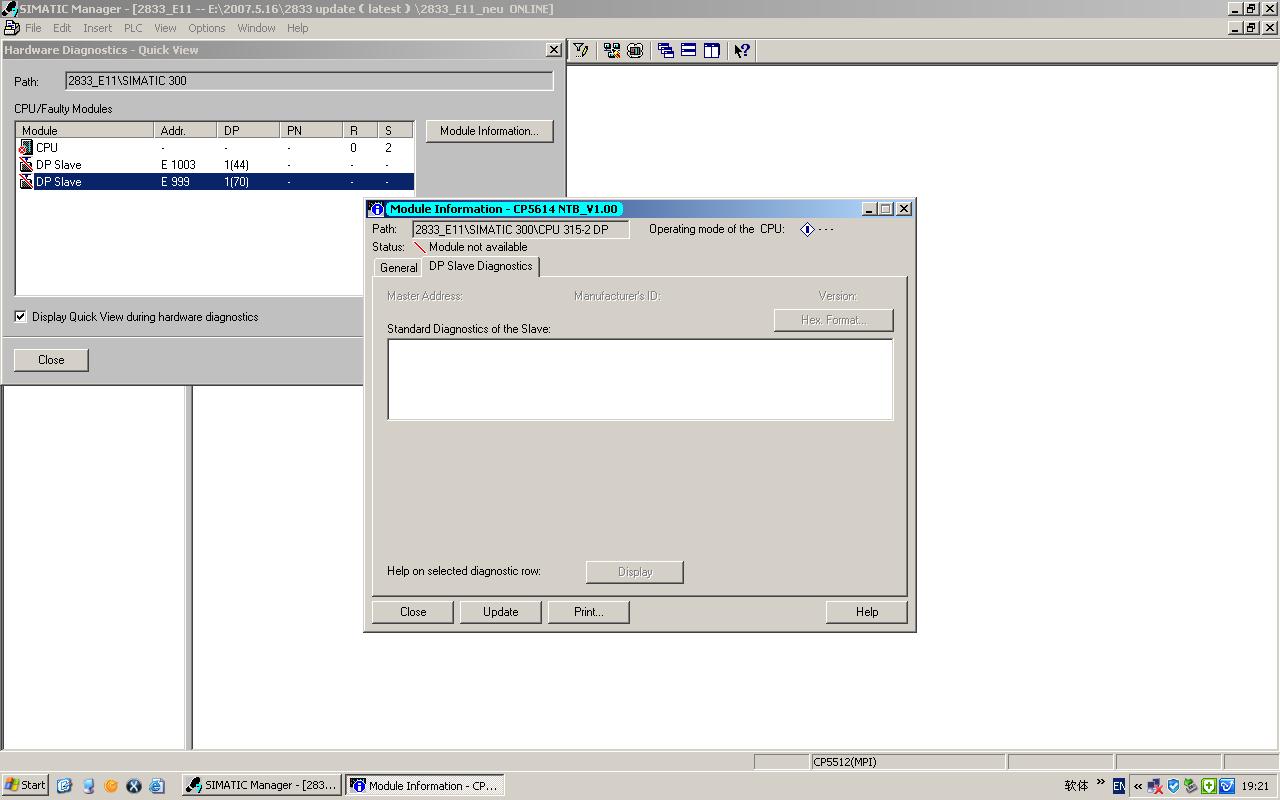Expand hidden system tray icons
The height and width of the screenshot is (800, 1280).
click(1138, 786)
